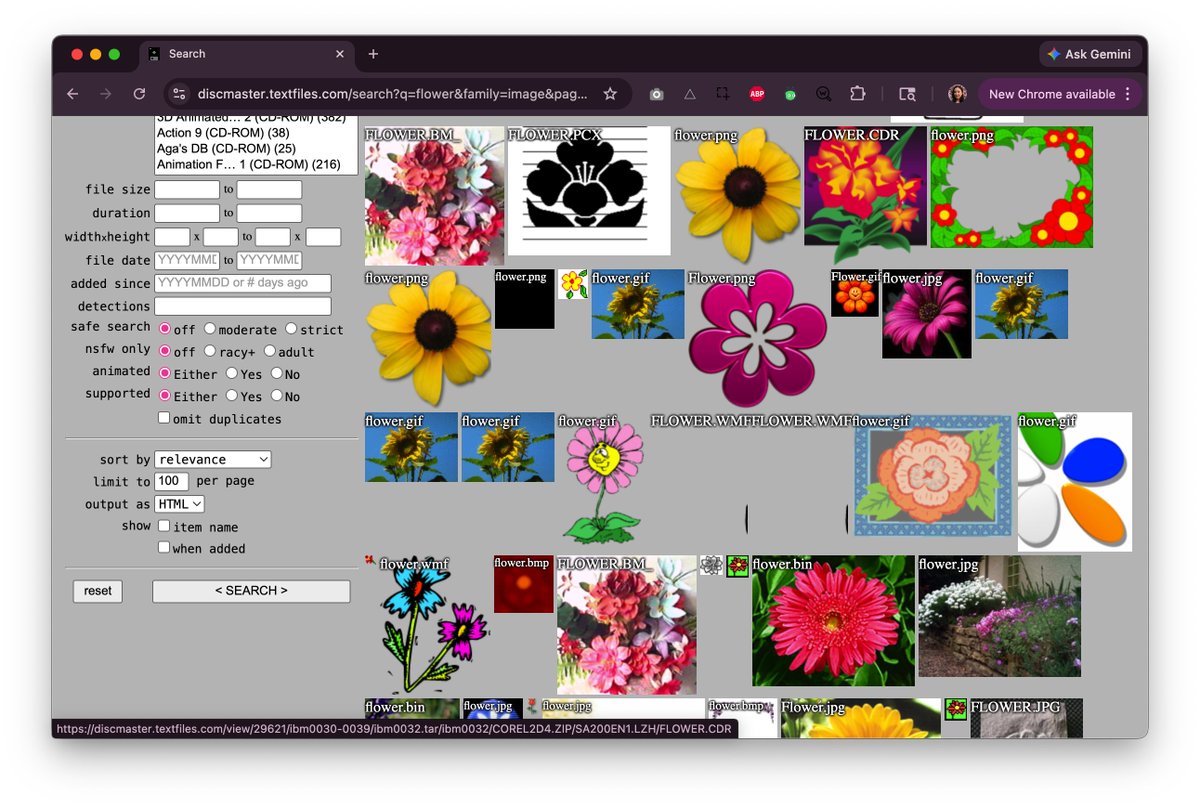Open the tab search icon before avatar

coord(907,94)
